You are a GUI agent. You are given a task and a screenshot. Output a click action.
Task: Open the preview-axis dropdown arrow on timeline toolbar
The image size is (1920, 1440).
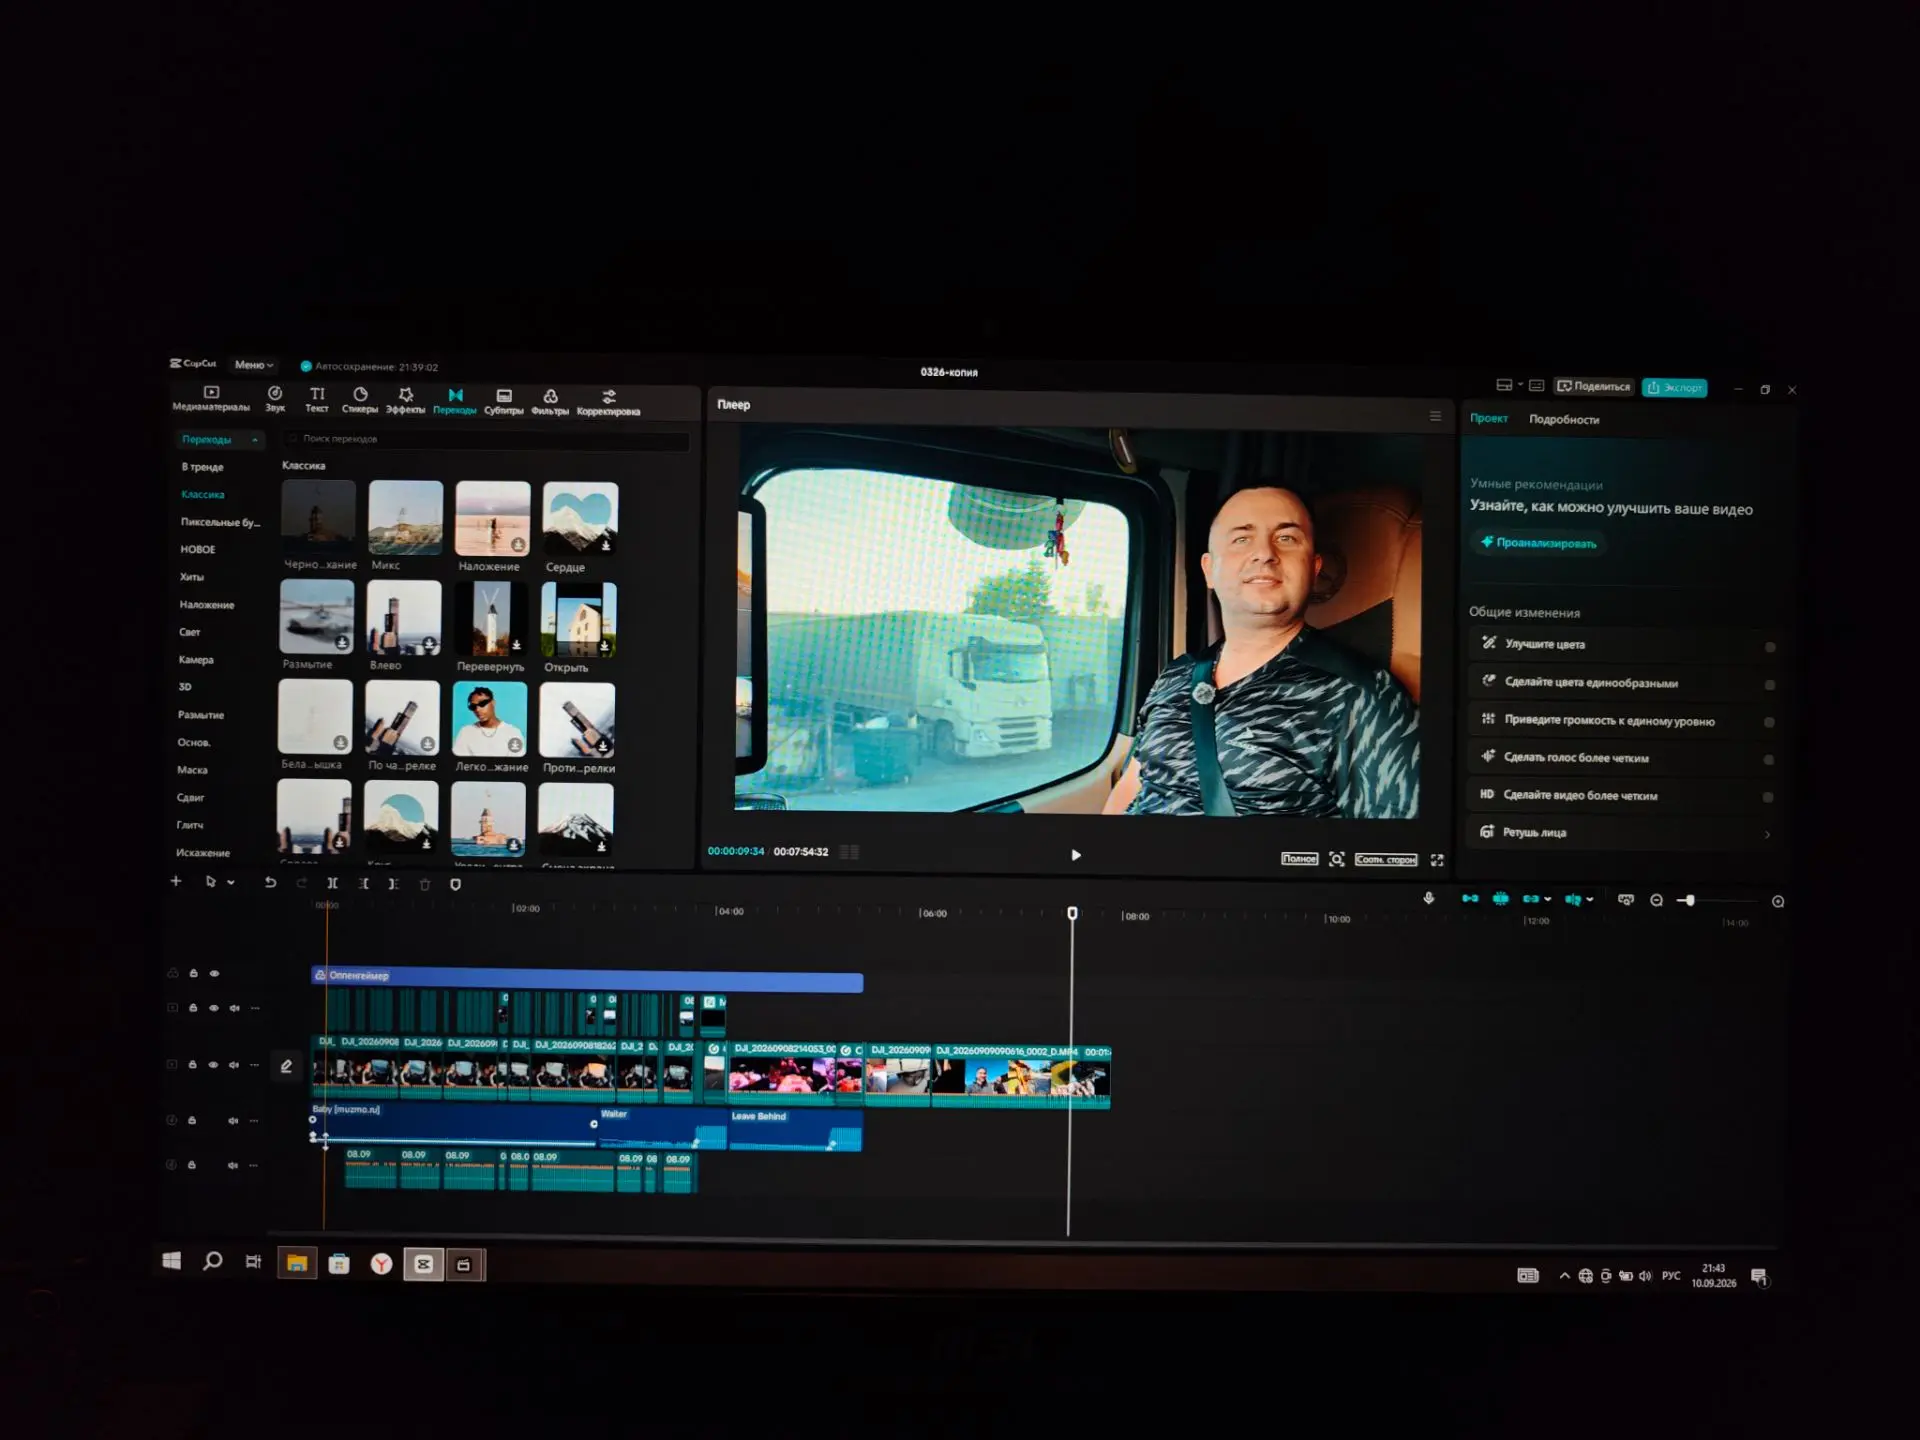pyautogui.click(x=1590, y=899)
